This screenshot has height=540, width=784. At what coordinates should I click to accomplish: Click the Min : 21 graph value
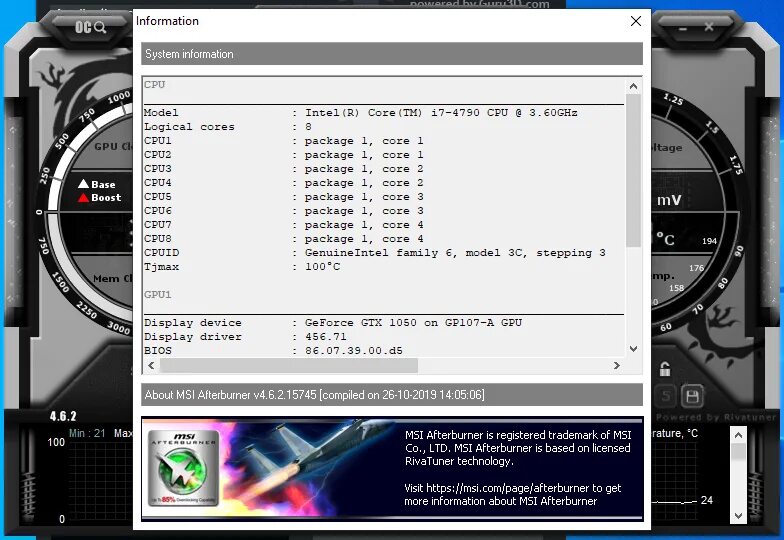coord(87,434)
